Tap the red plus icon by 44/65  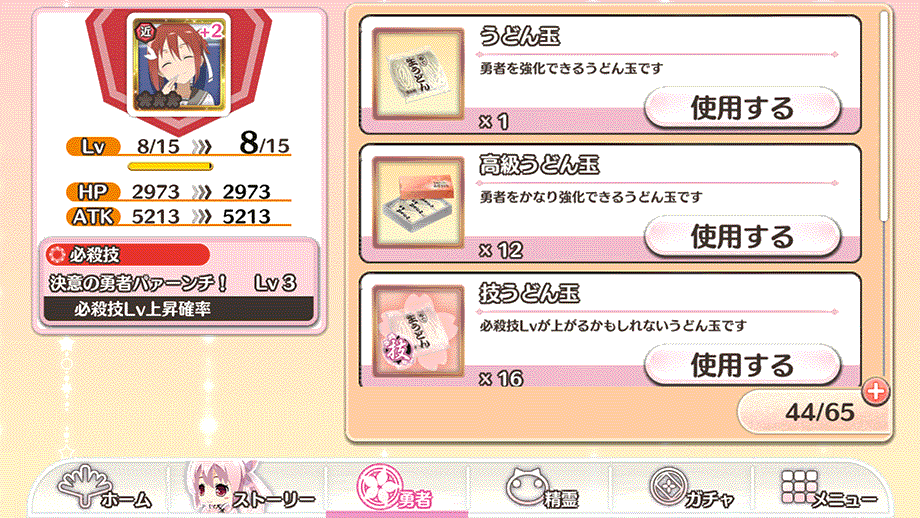[875, 391]
